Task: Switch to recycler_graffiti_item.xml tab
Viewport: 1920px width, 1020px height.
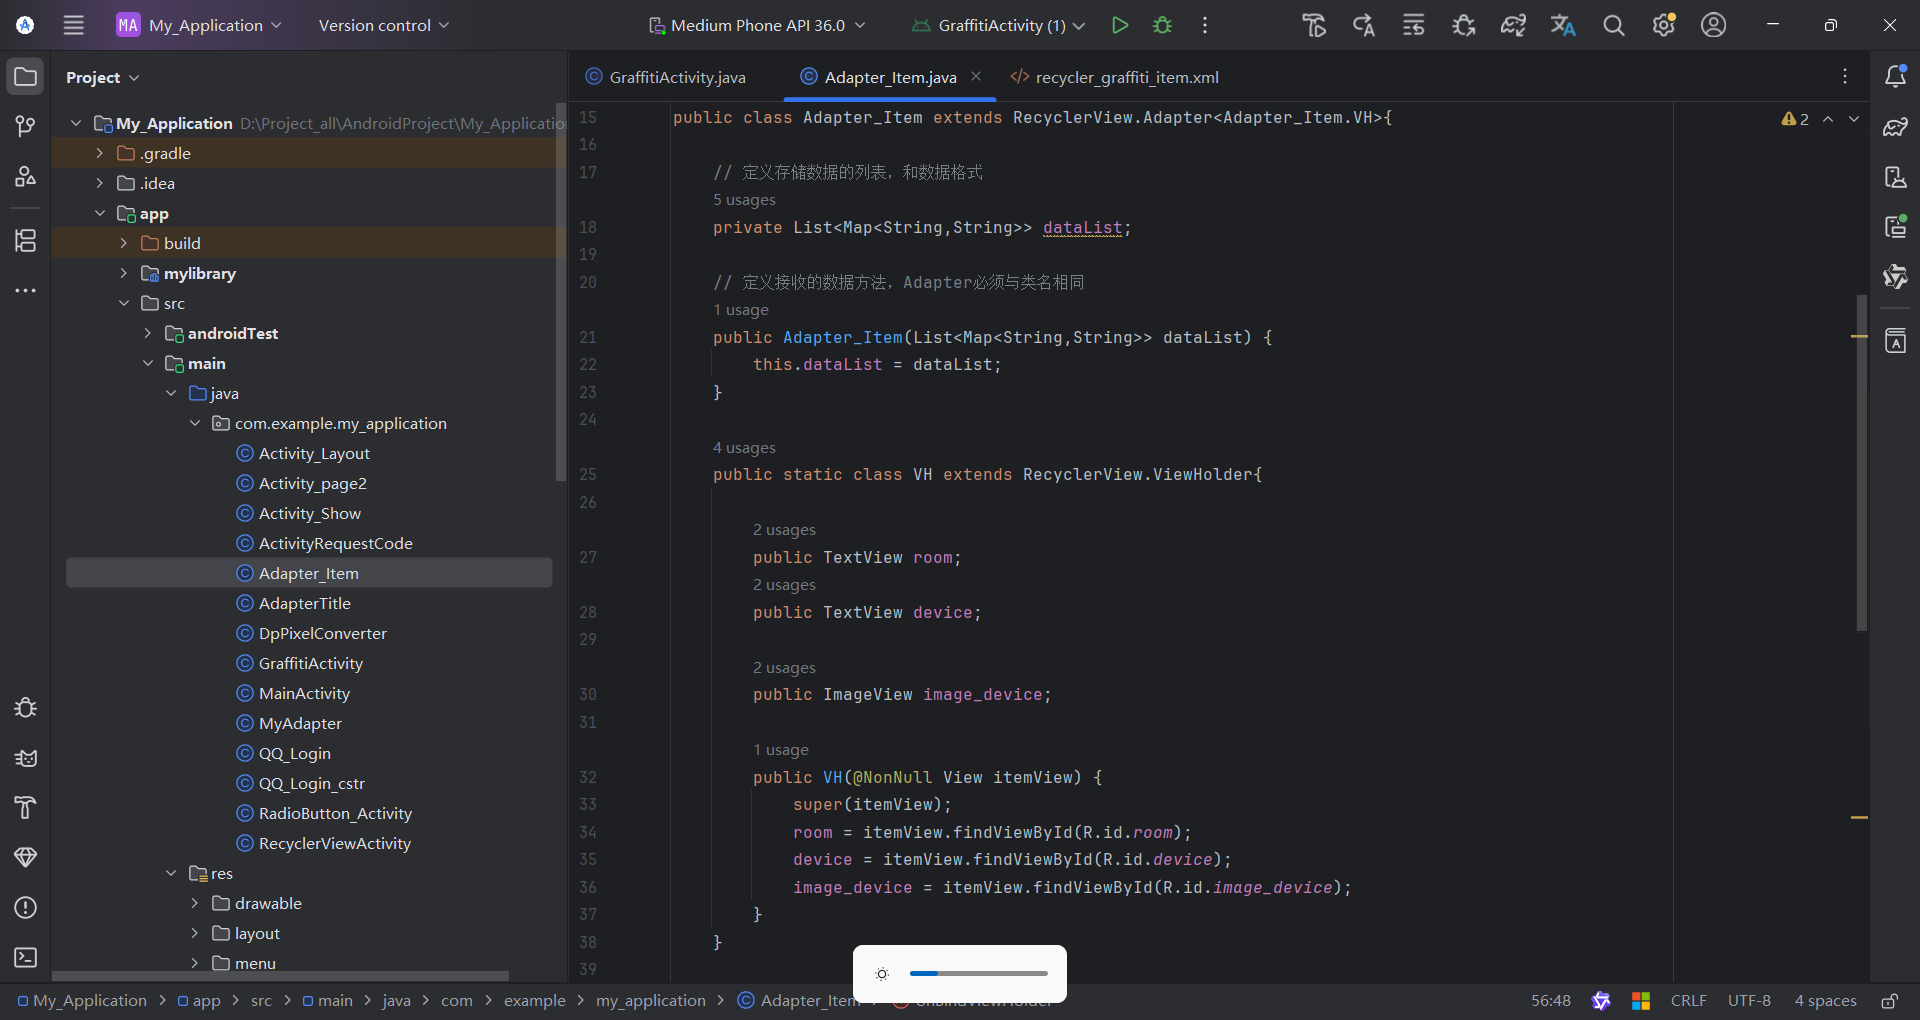Action: pyautogui.click(x=1115, y=77)
